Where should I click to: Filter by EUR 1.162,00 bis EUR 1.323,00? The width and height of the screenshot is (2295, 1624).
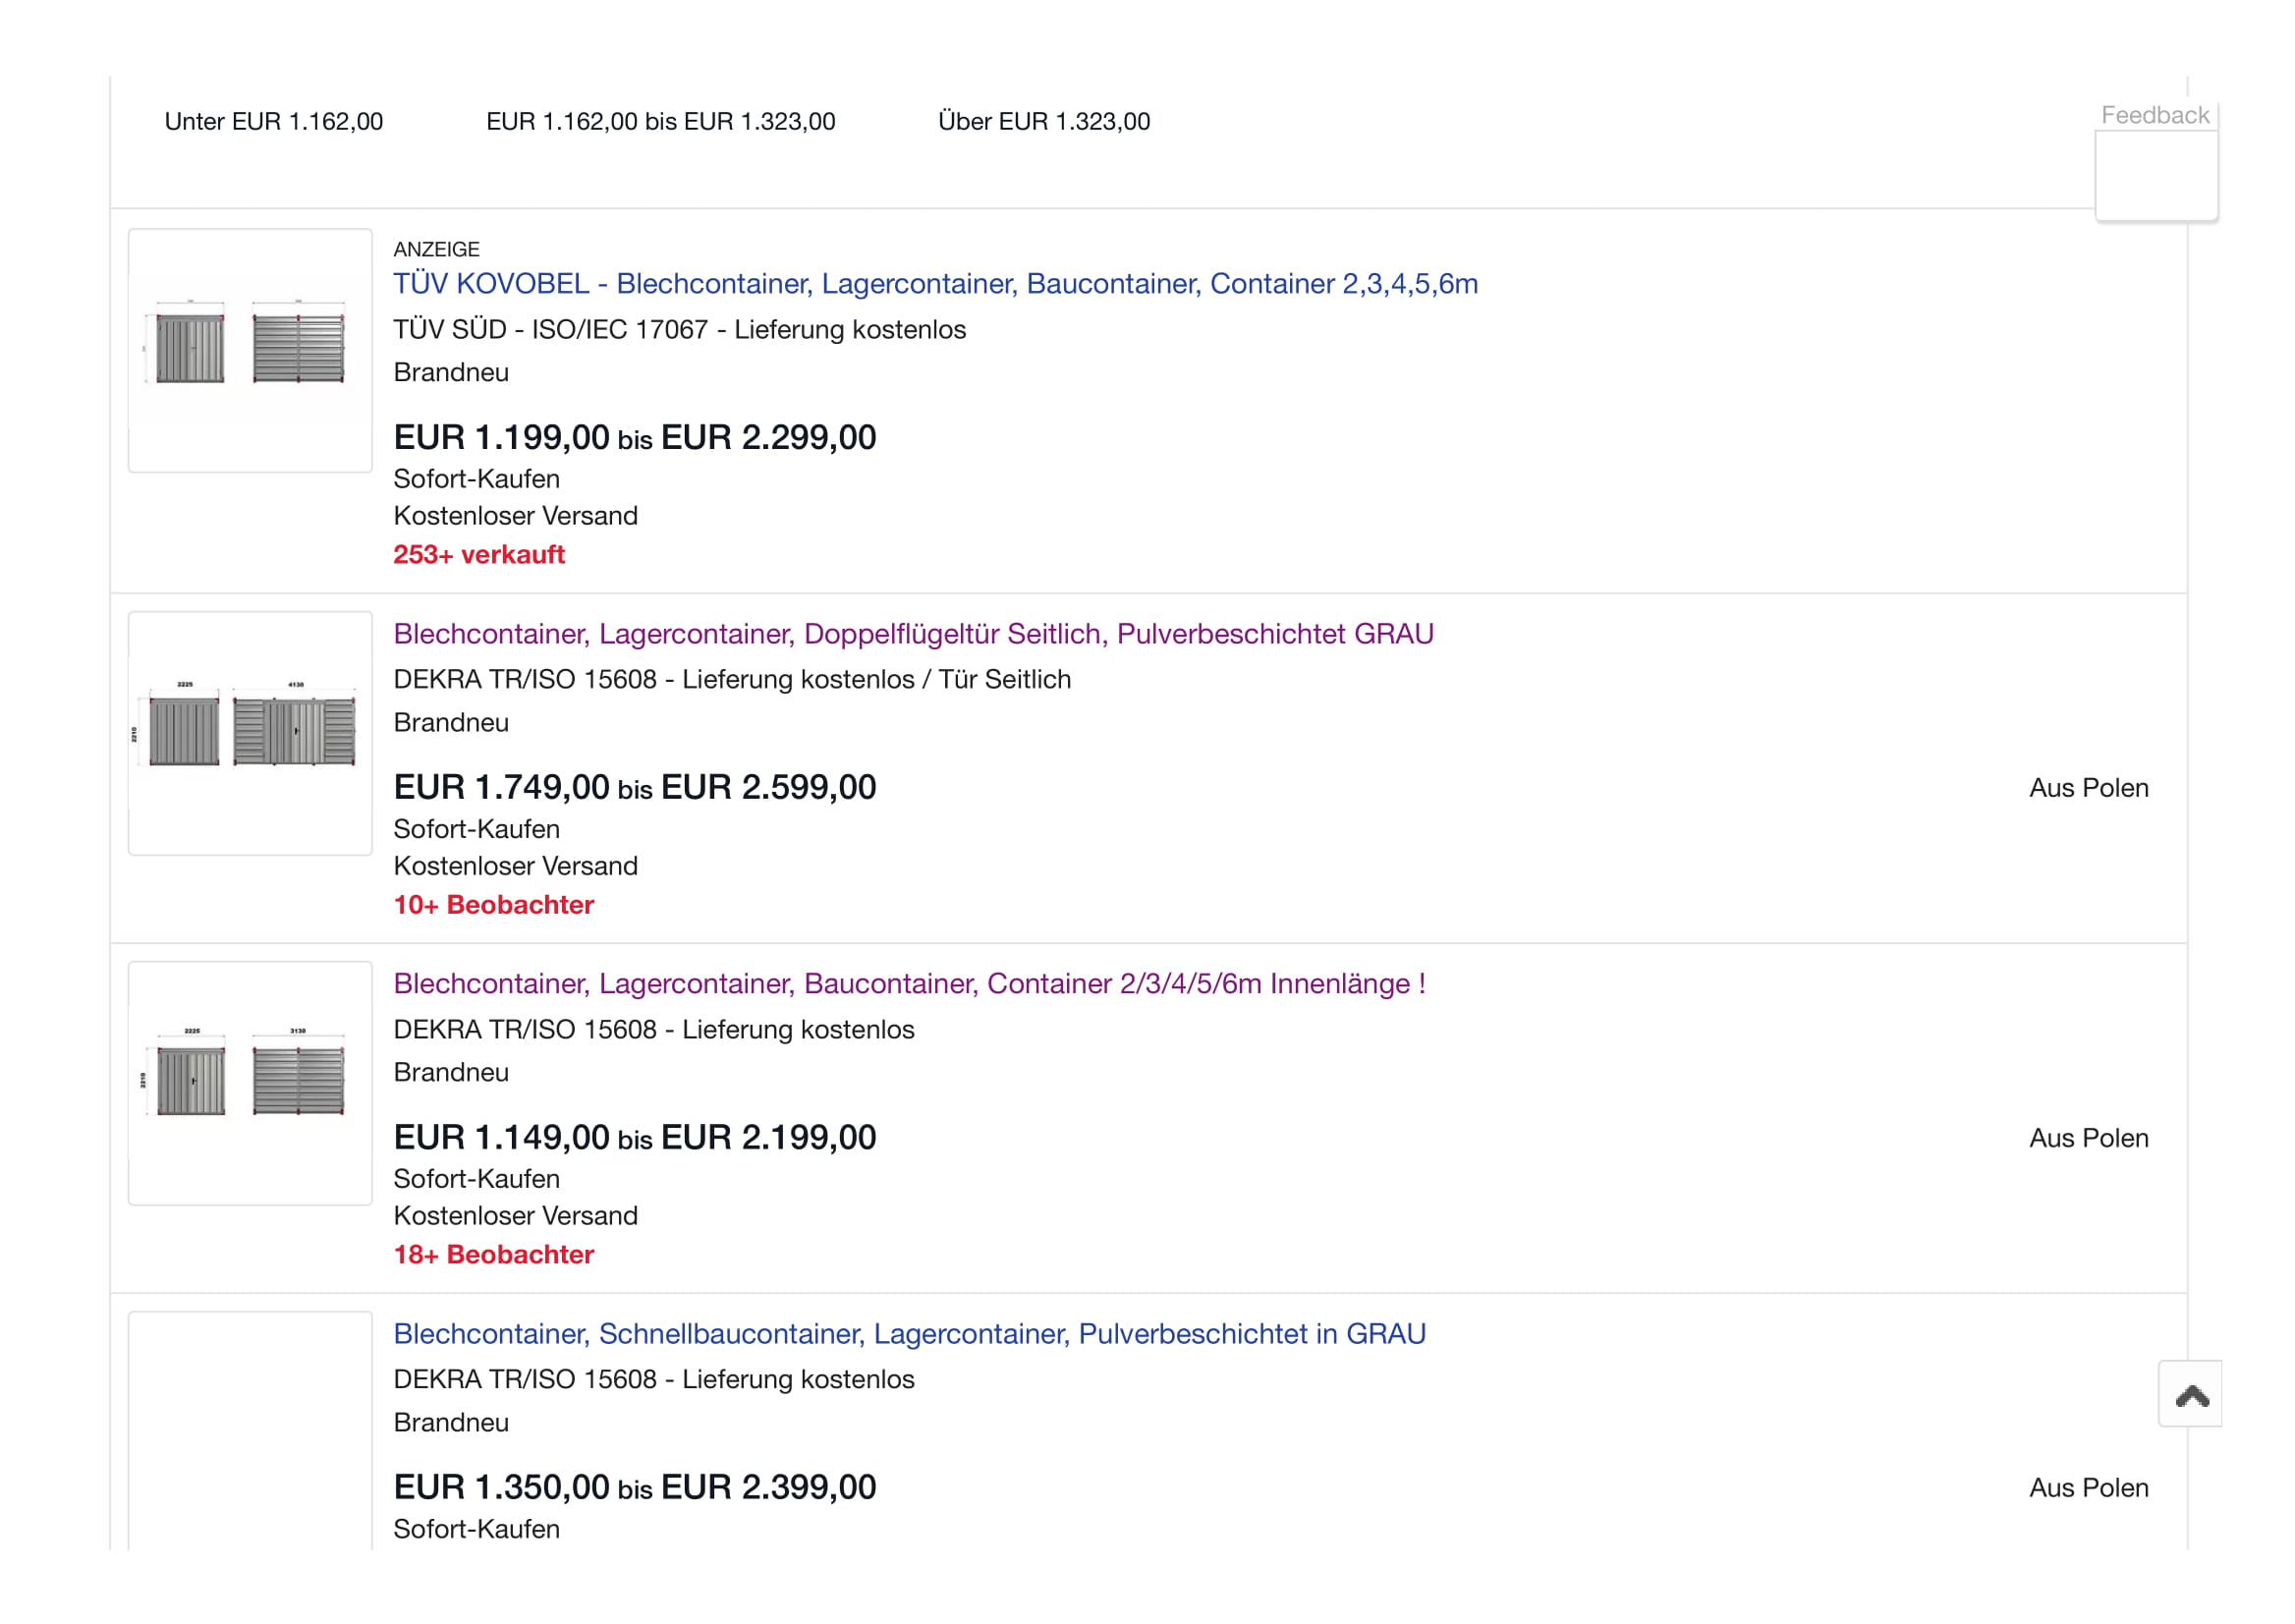tap(660, 121)
